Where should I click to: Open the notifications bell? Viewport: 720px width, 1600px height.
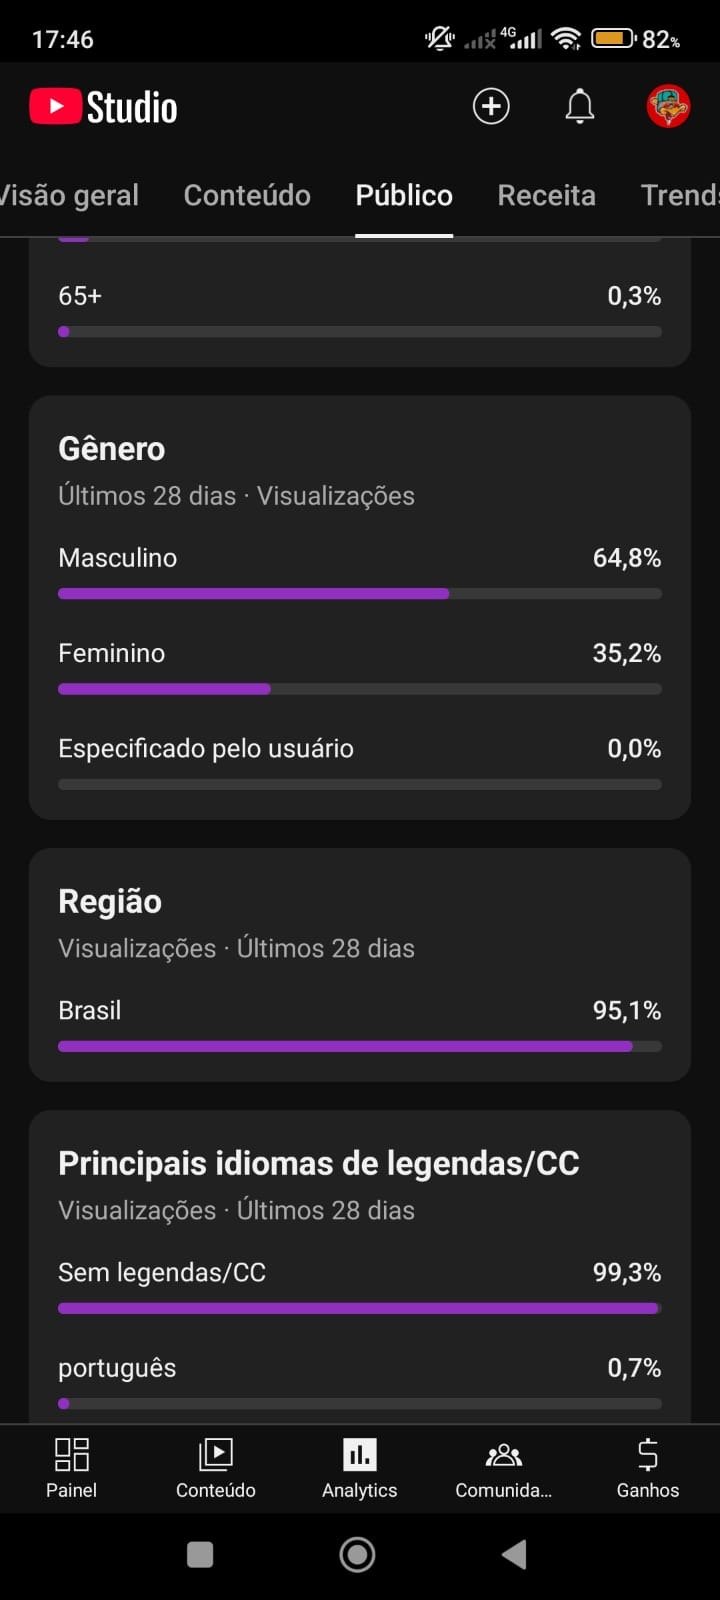click(x=580, y=106)
